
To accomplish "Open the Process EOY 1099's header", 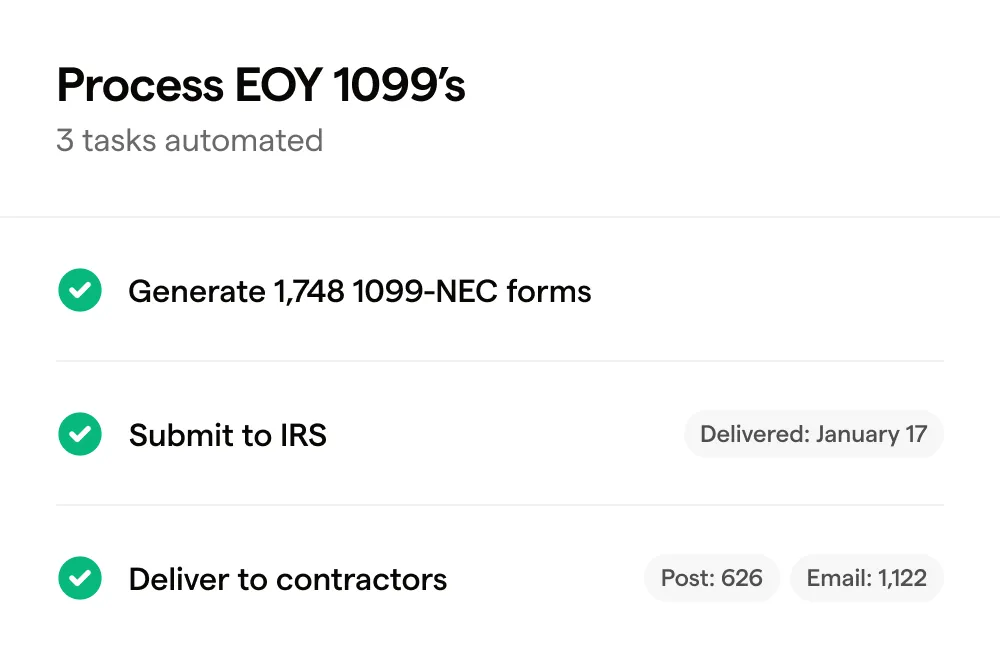I will 261,85.
